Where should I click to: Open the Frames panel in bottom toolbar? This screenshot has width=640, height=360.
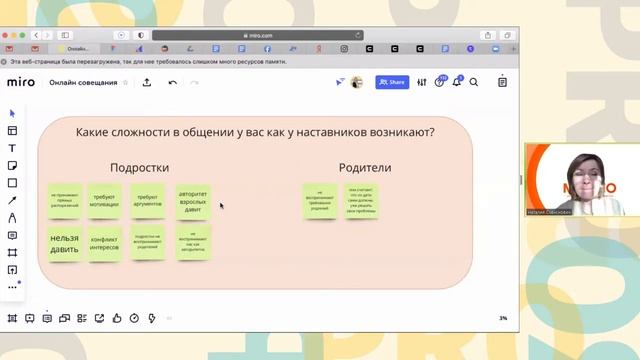click(x=12, y=318)
